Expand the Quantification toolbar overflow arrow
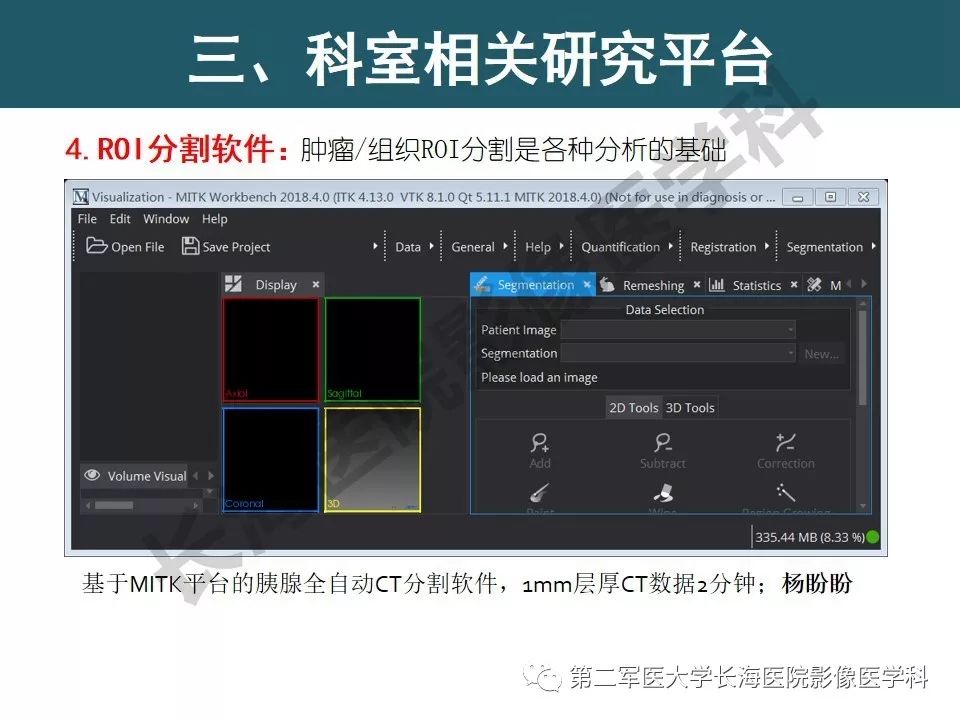This screenshot has height=720, width=960. click(670, 246)
